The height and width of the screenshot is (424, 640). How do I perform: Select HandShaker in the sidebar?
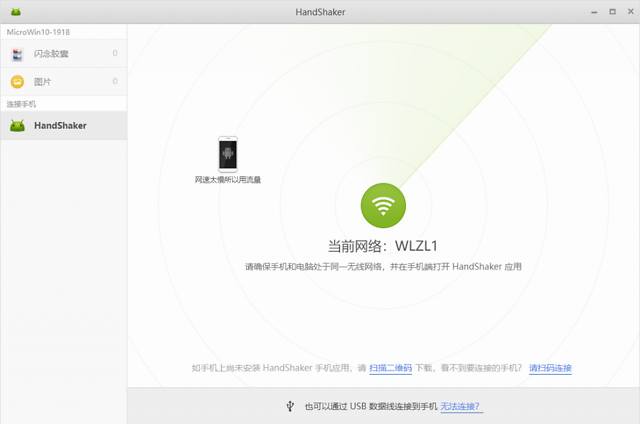[x=64, y=126]
